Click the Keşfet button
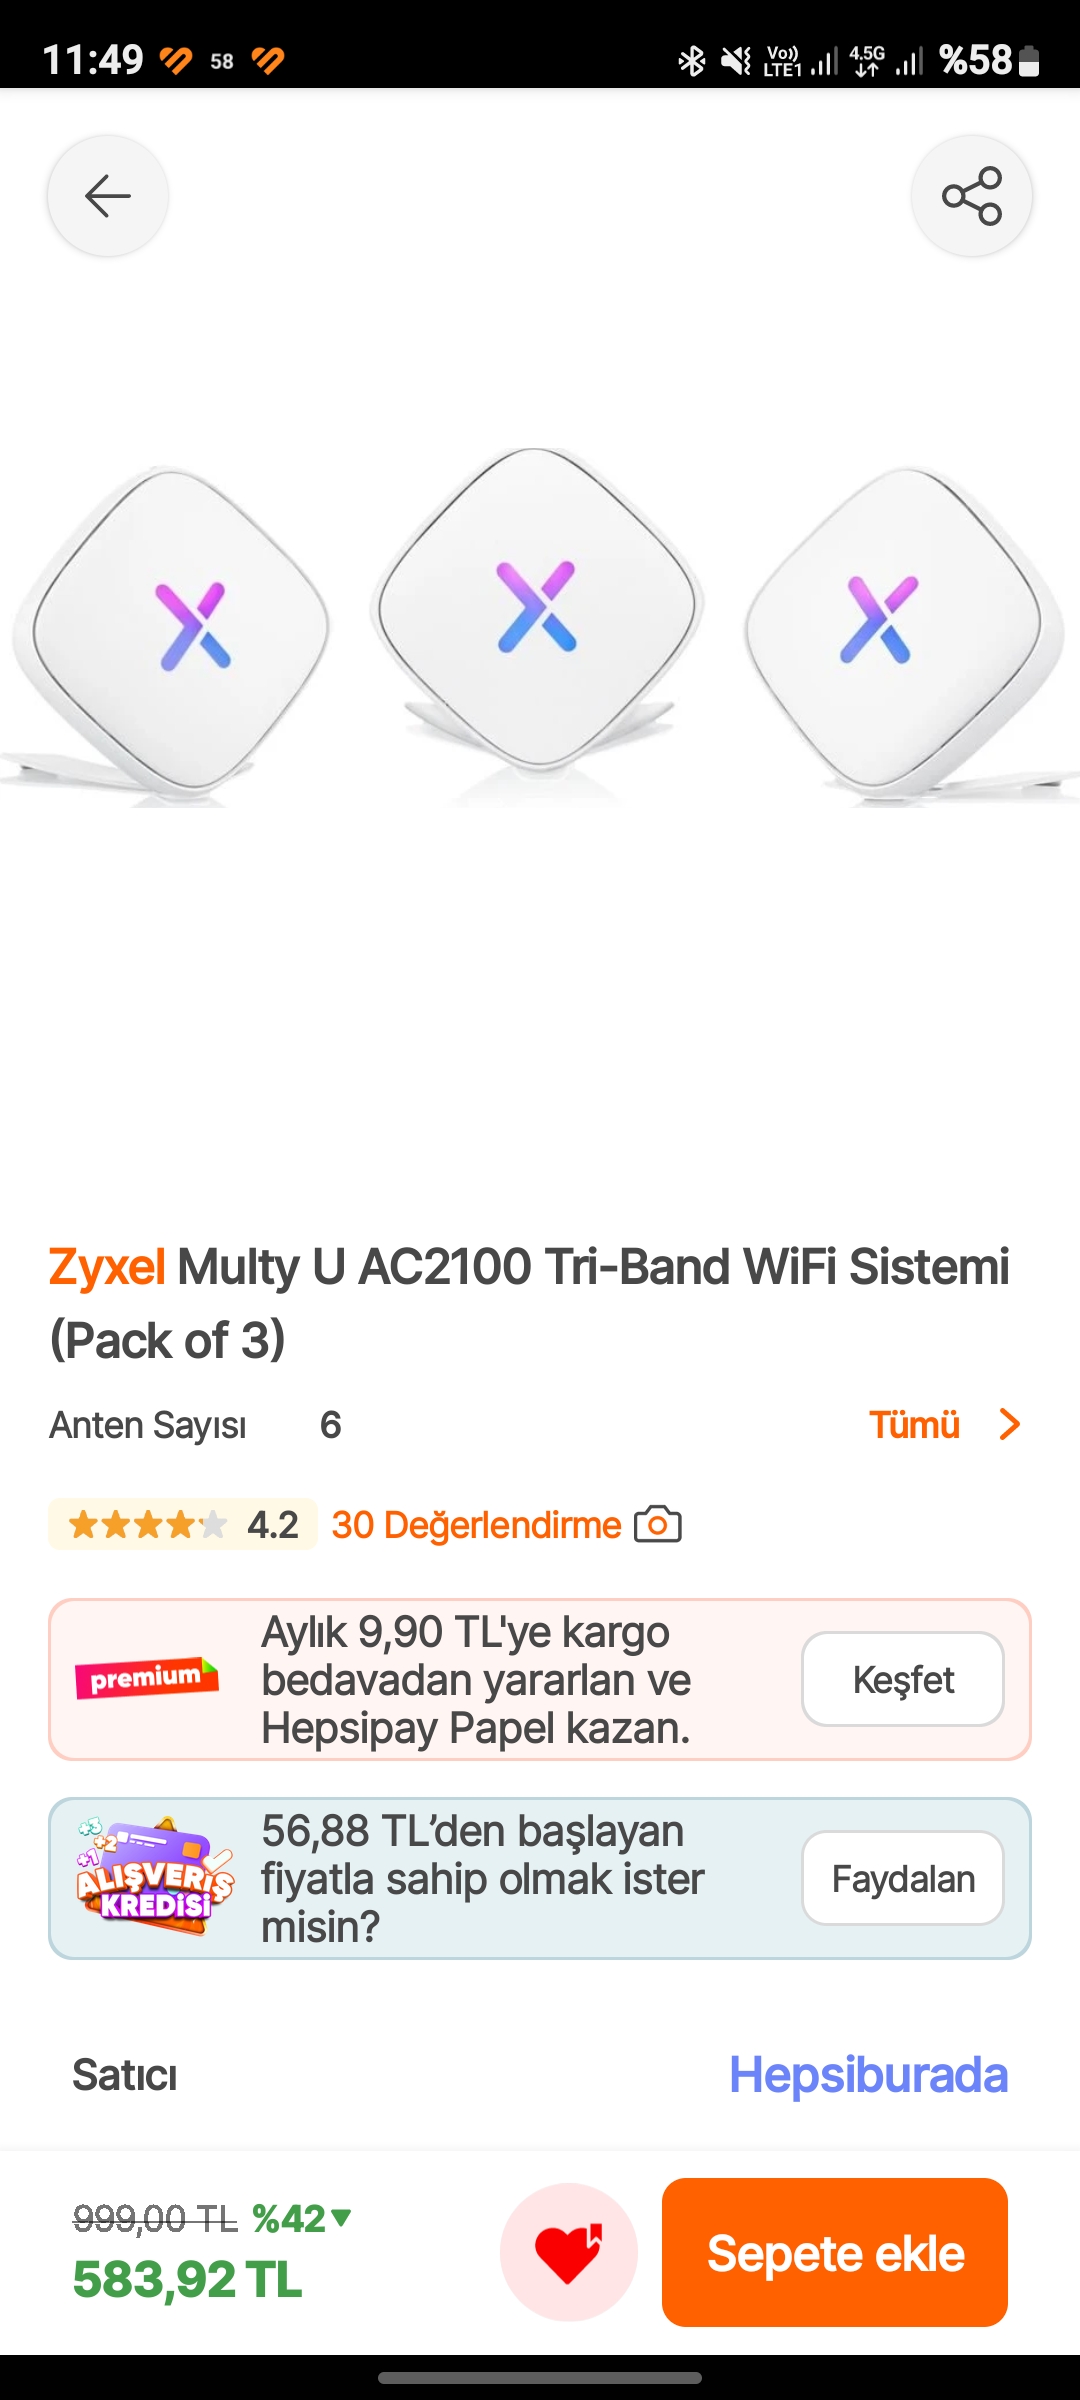The width and height of the screenshot is (1080, 2400). tap(903, 1679)
